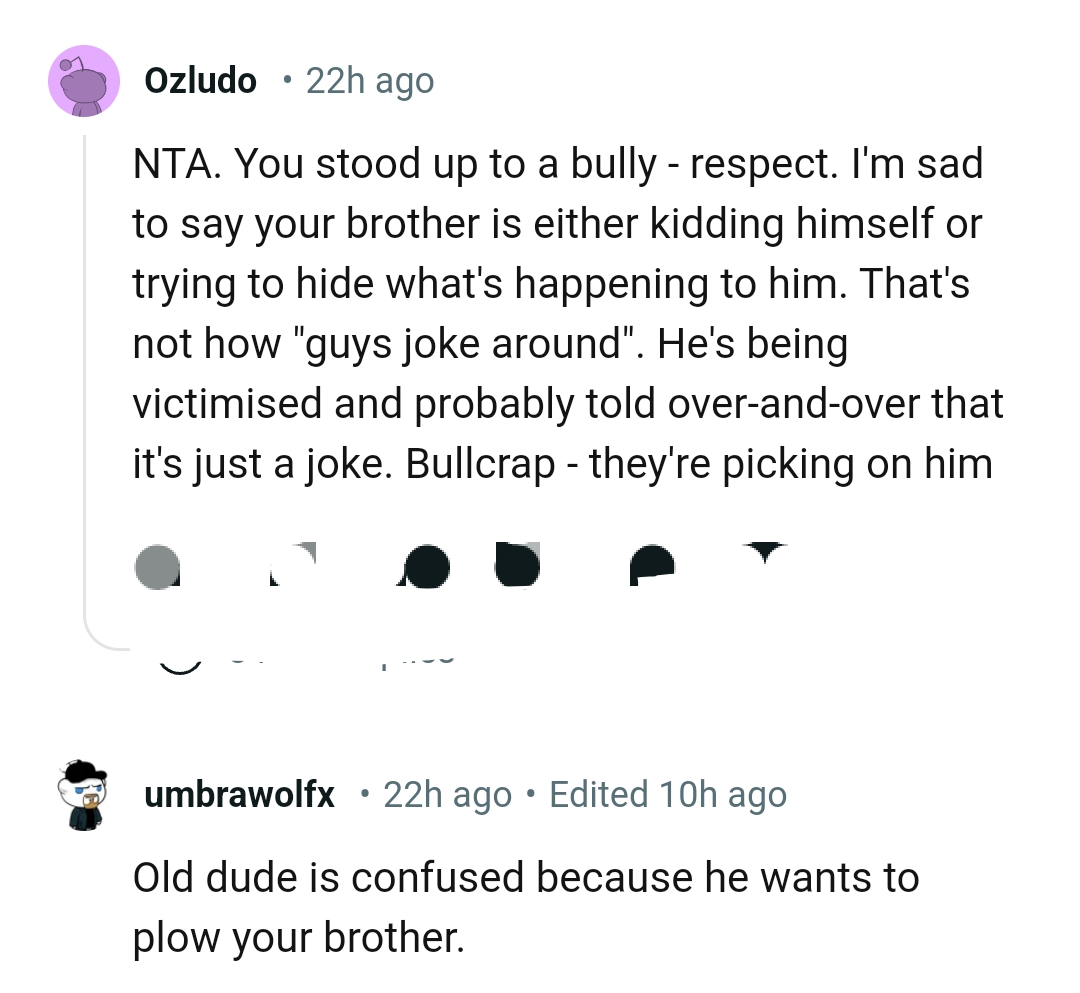Click the Edited 10h ago label
This screenshot has height=993, width=1080.
pyautogui.click(x=668, y=794)
